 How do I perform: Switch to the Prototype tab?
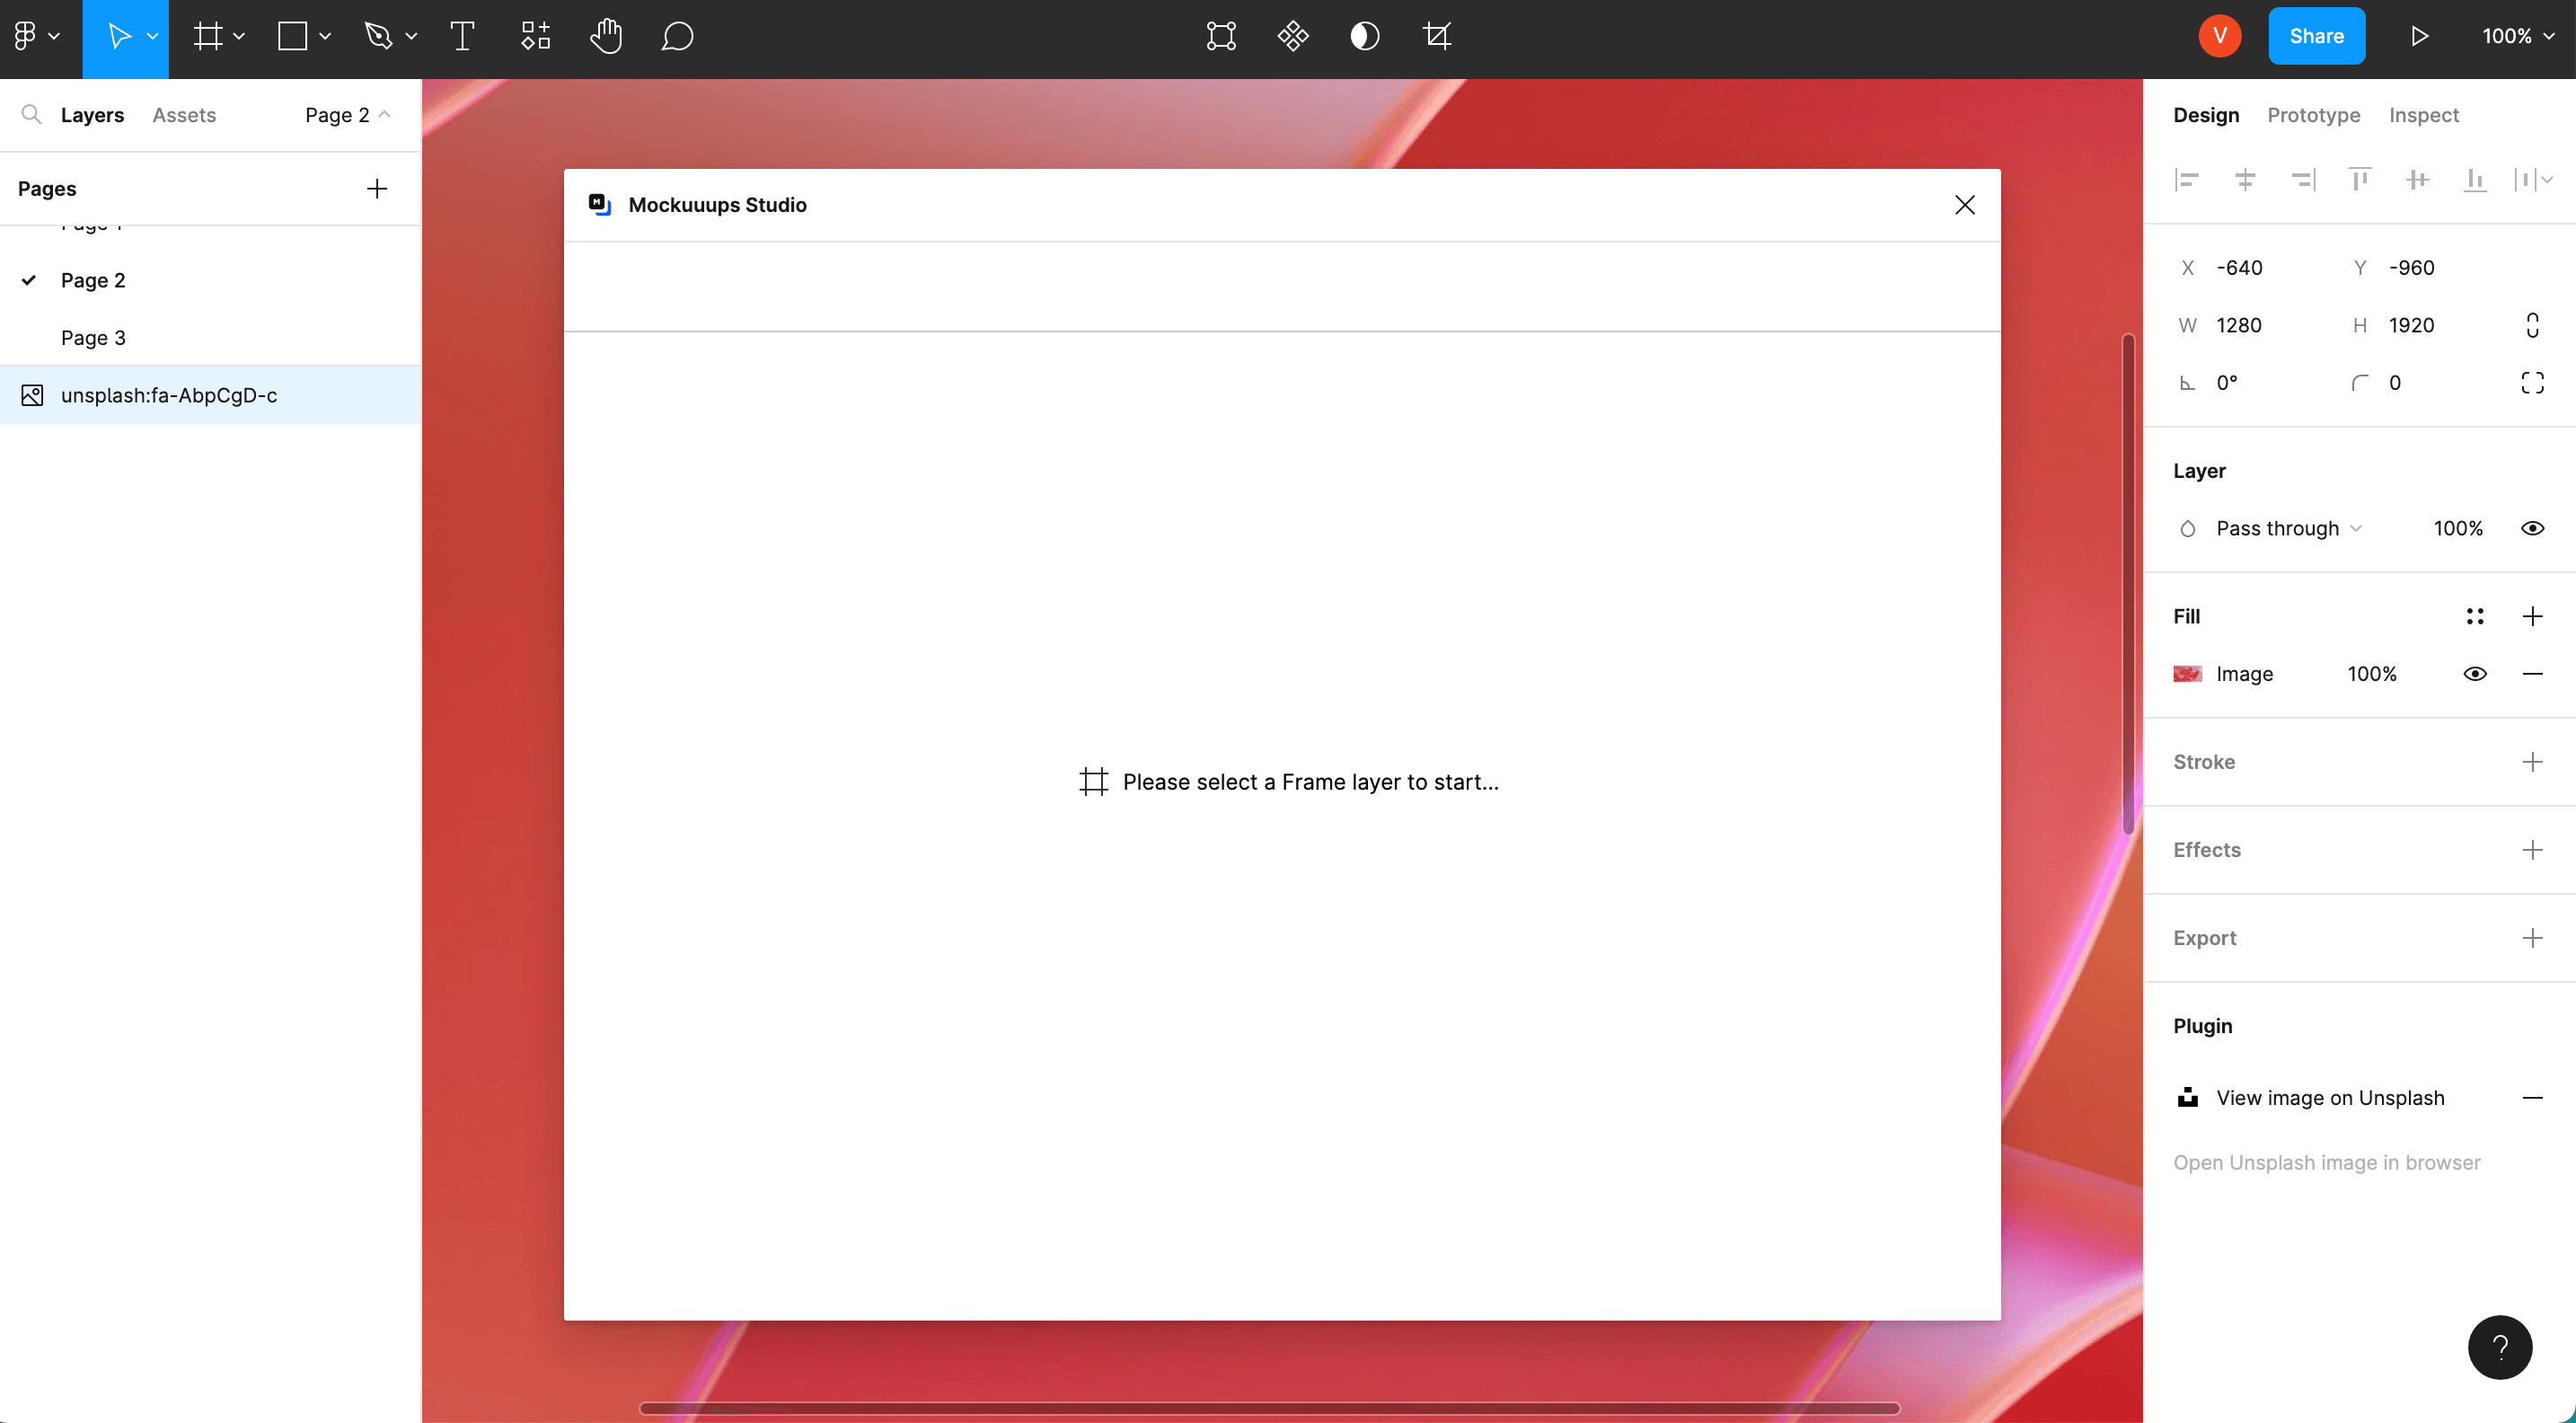coord(2313,115)
